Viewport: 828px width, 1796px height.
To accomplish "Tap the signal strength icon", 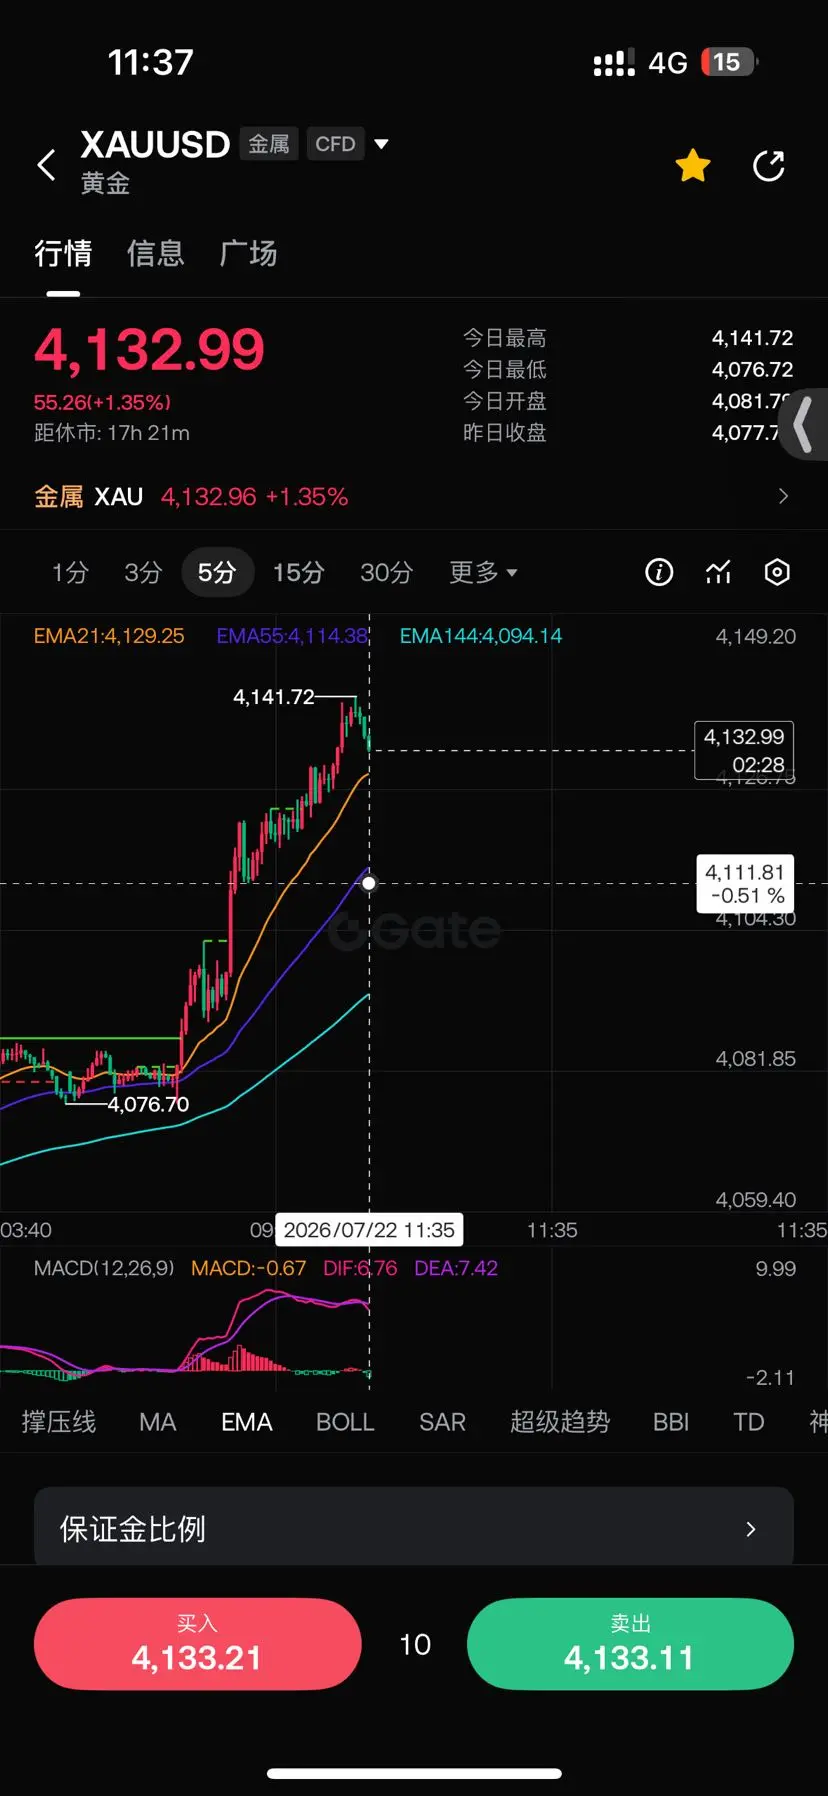I will (614, 64).
